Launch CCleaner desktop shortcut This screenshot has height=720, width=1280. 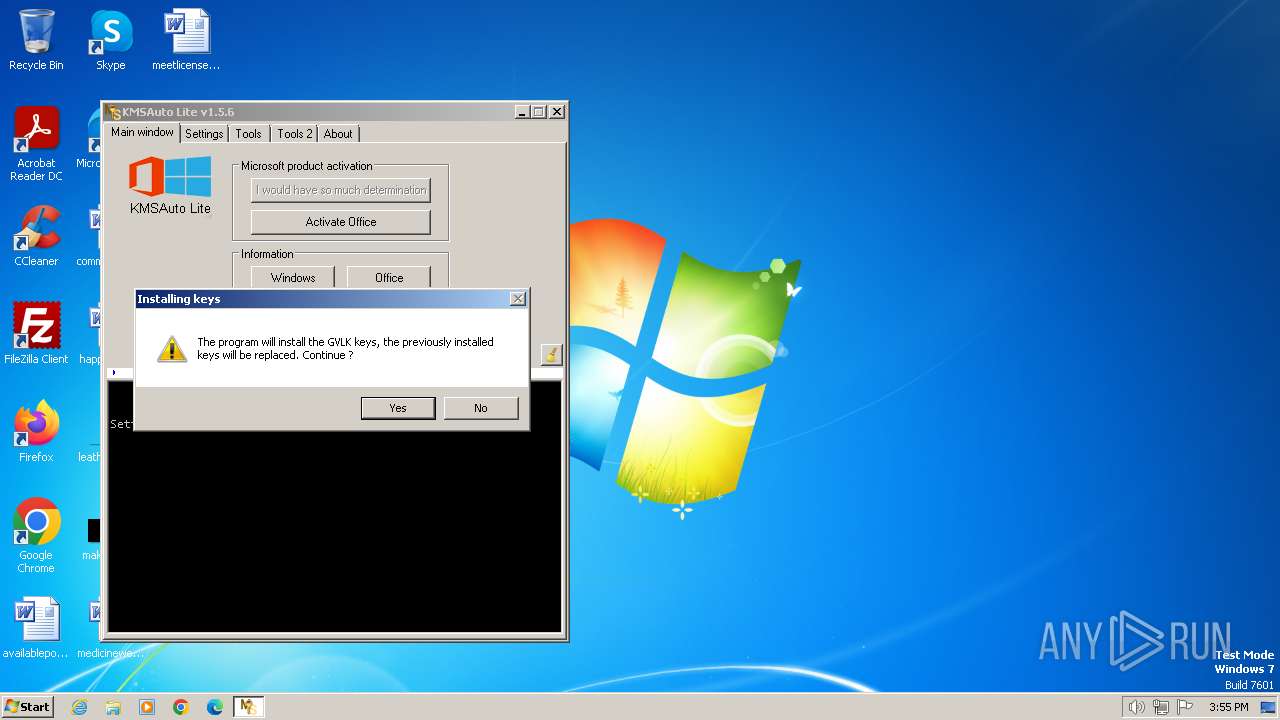coord(36,236)
